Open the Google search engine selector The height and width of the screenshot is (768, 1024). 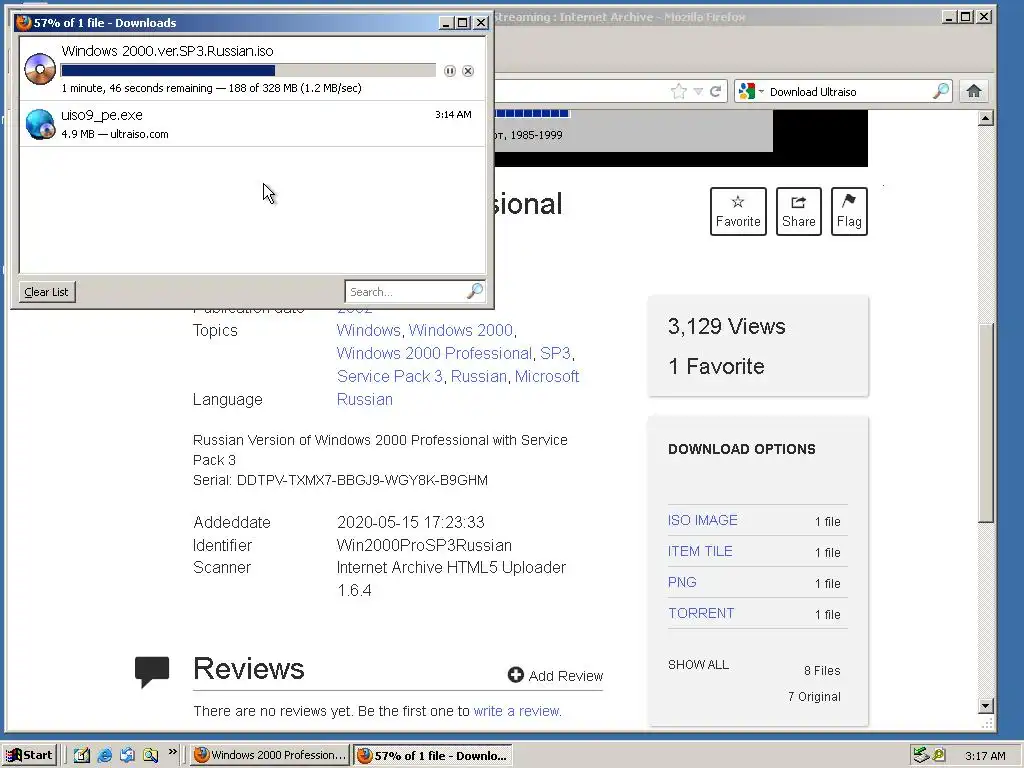click(x=750, y=91)
